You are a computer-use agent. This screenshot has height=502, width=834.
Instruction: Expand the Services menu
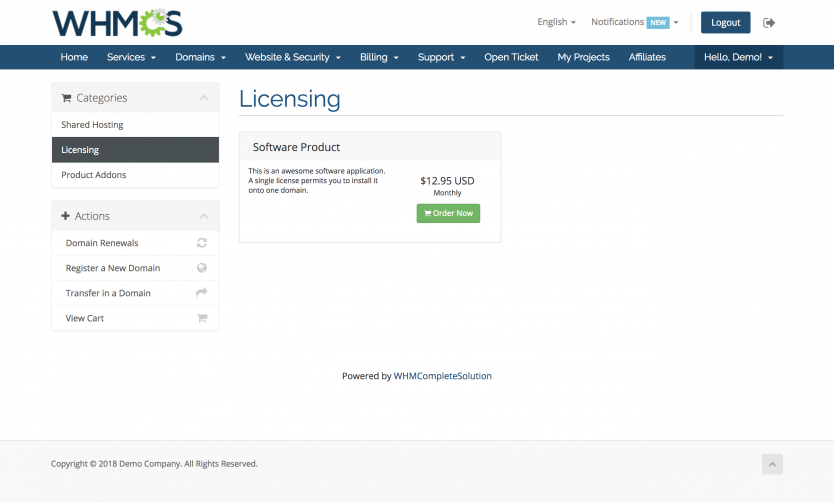coord(131,57)
